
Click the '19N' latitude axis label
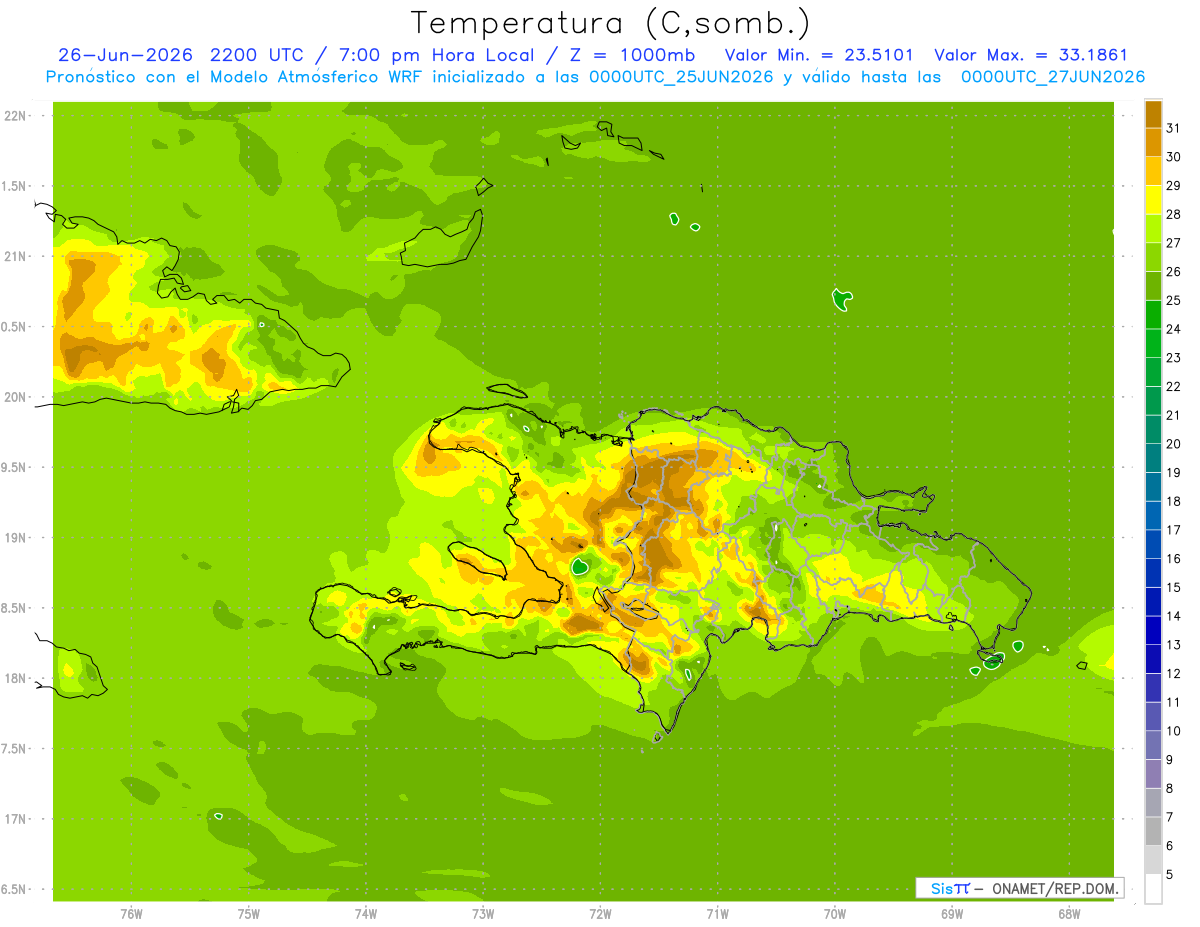pyautogui.click(x=15, y=538)
